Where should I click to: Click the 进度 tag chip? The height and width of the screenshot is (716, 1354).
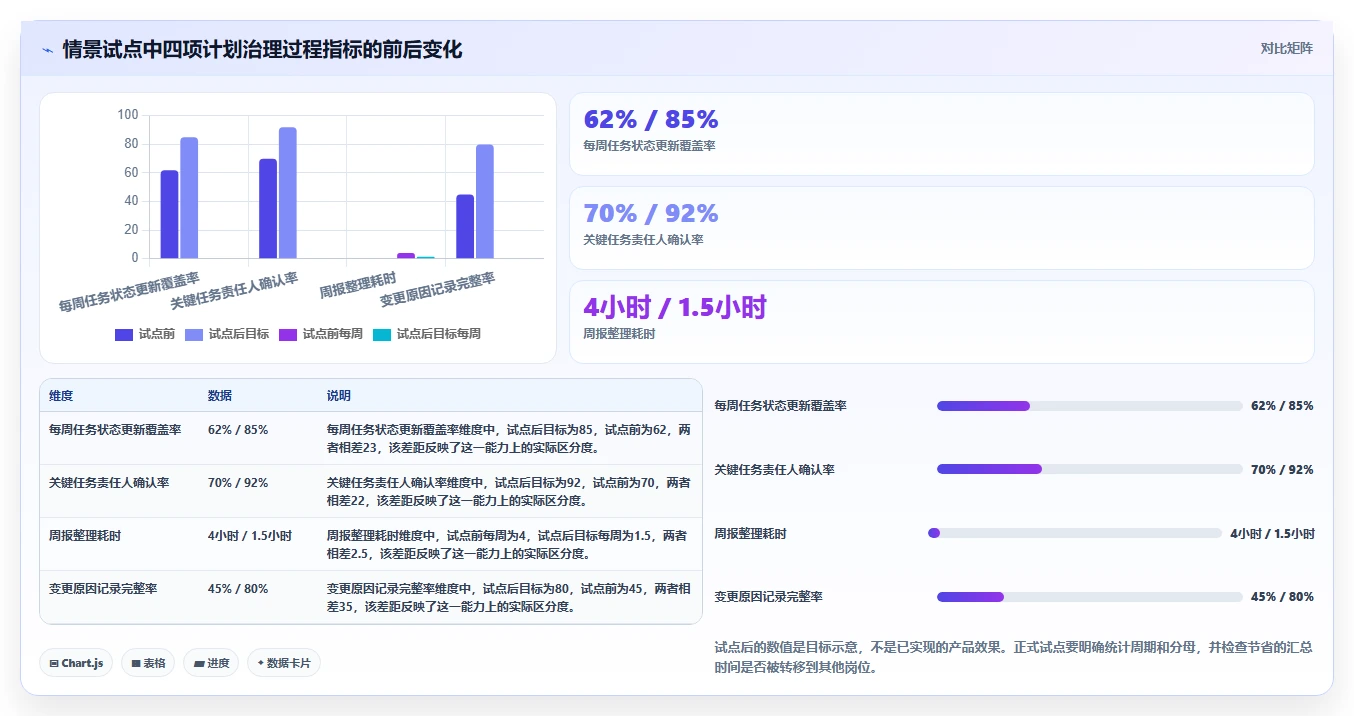(211, 663)
